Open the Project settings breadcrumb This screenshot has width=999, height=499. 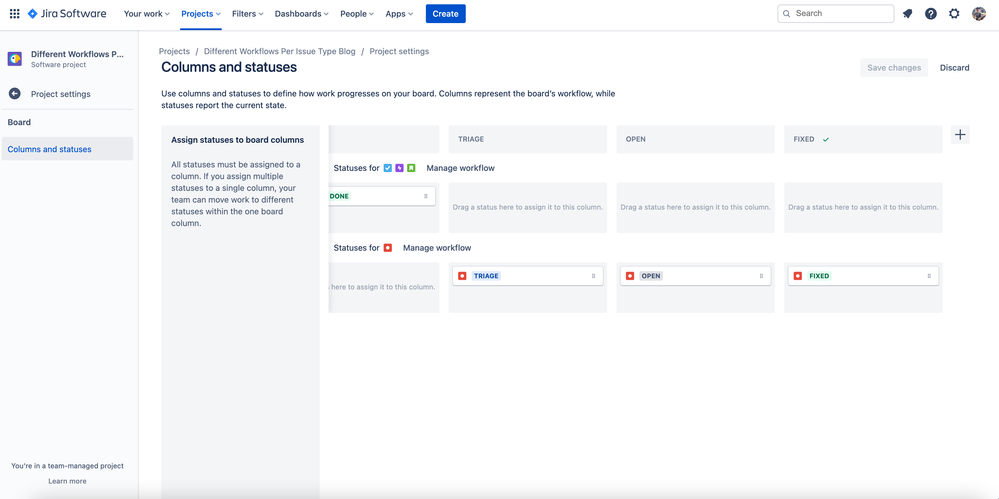[399, 52]
